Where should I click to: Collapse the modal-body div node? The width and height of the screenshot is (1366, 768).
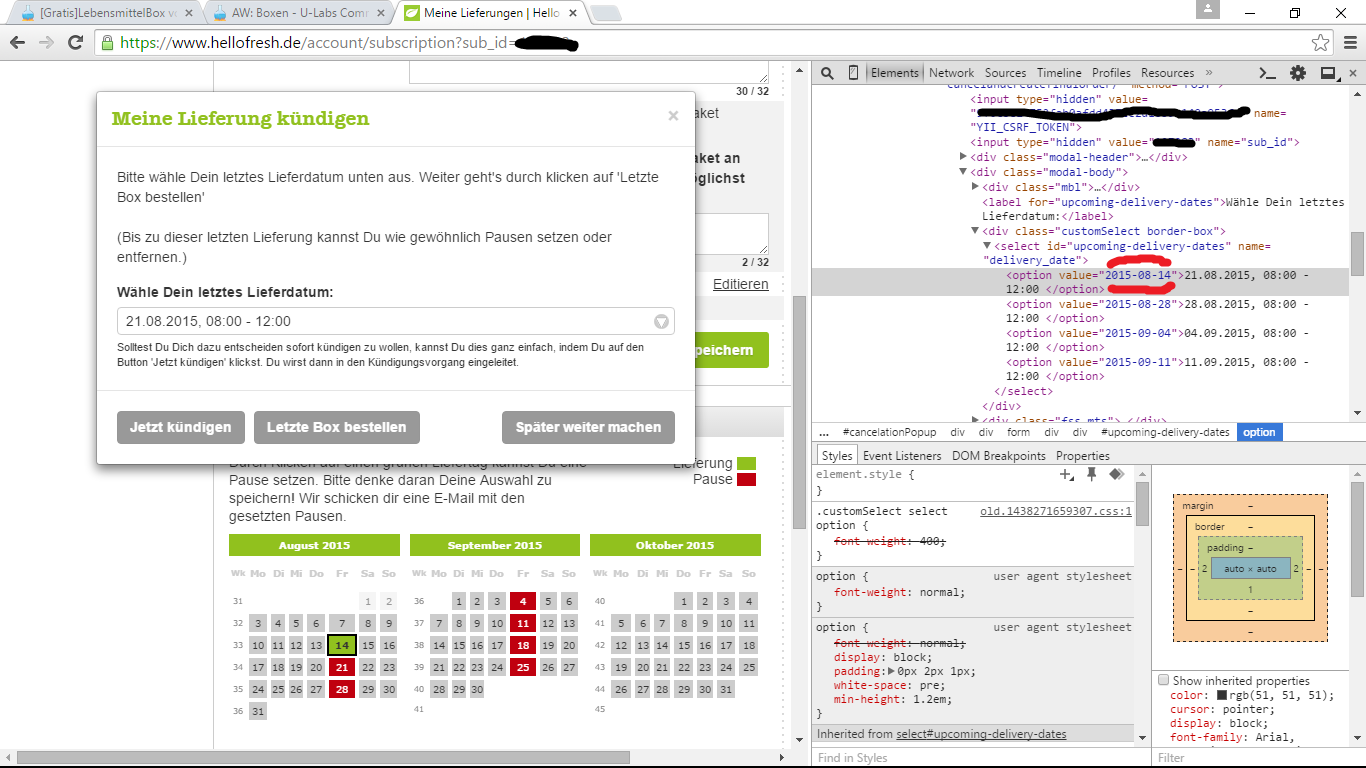coord(963,172)
